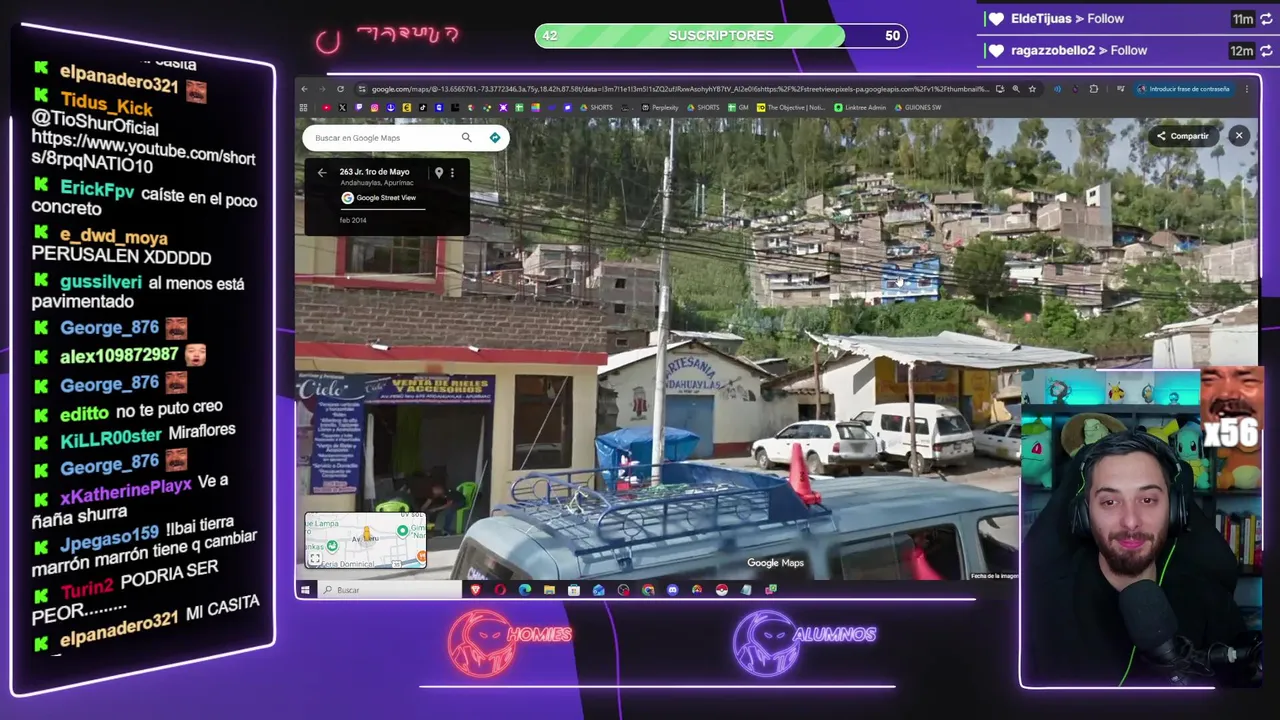Click username Jpegaso159 in chat
This screenshot has height=720, width=1280.
click(x=109, y=539)
